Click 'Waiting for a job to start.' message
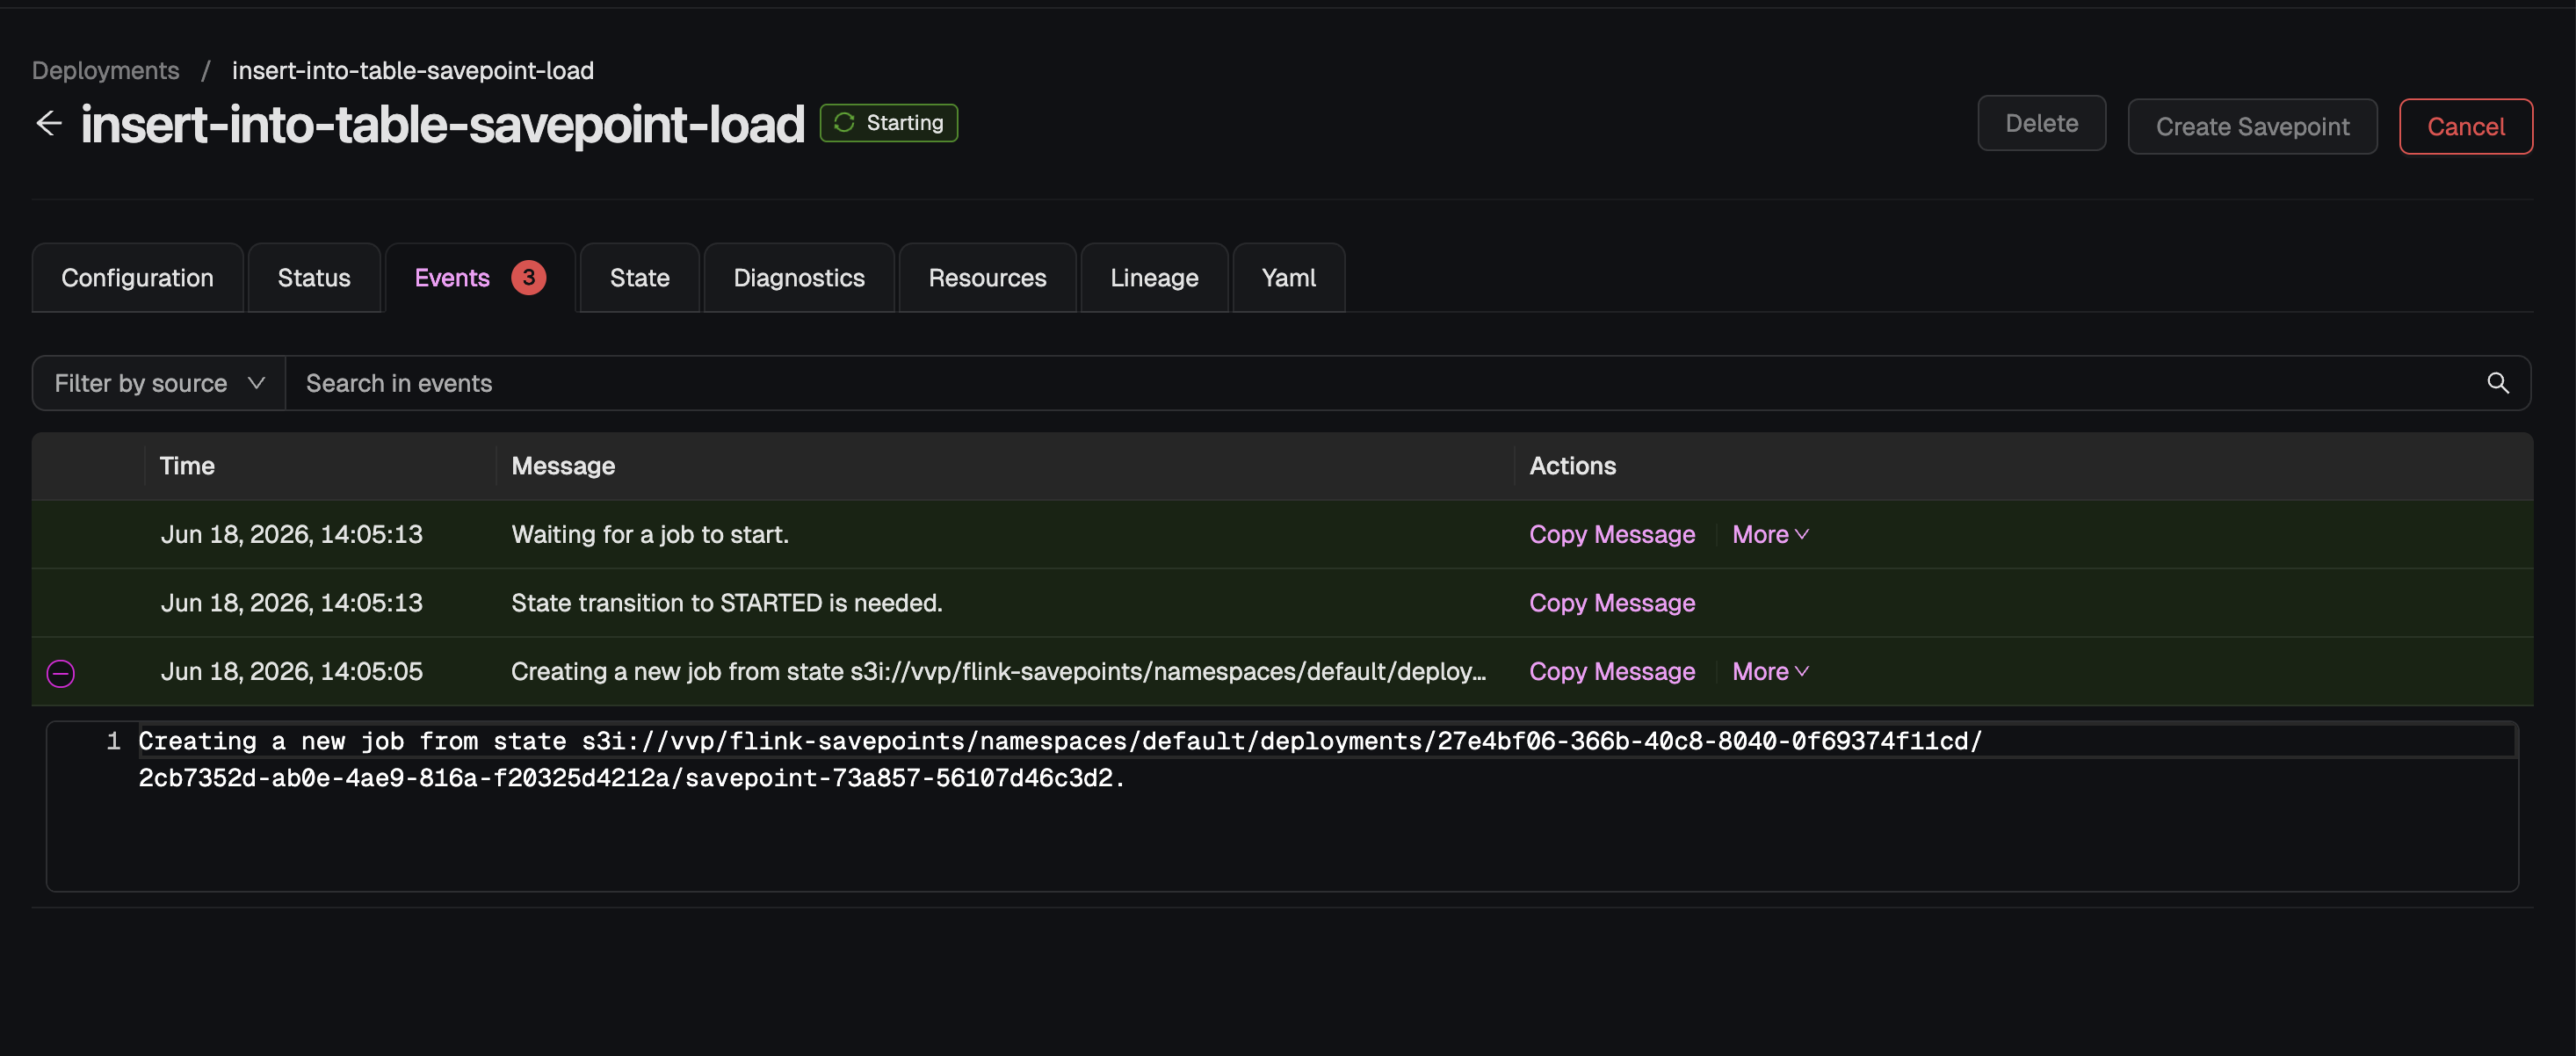This screenshot has height=1056, width=2576. 650,534
